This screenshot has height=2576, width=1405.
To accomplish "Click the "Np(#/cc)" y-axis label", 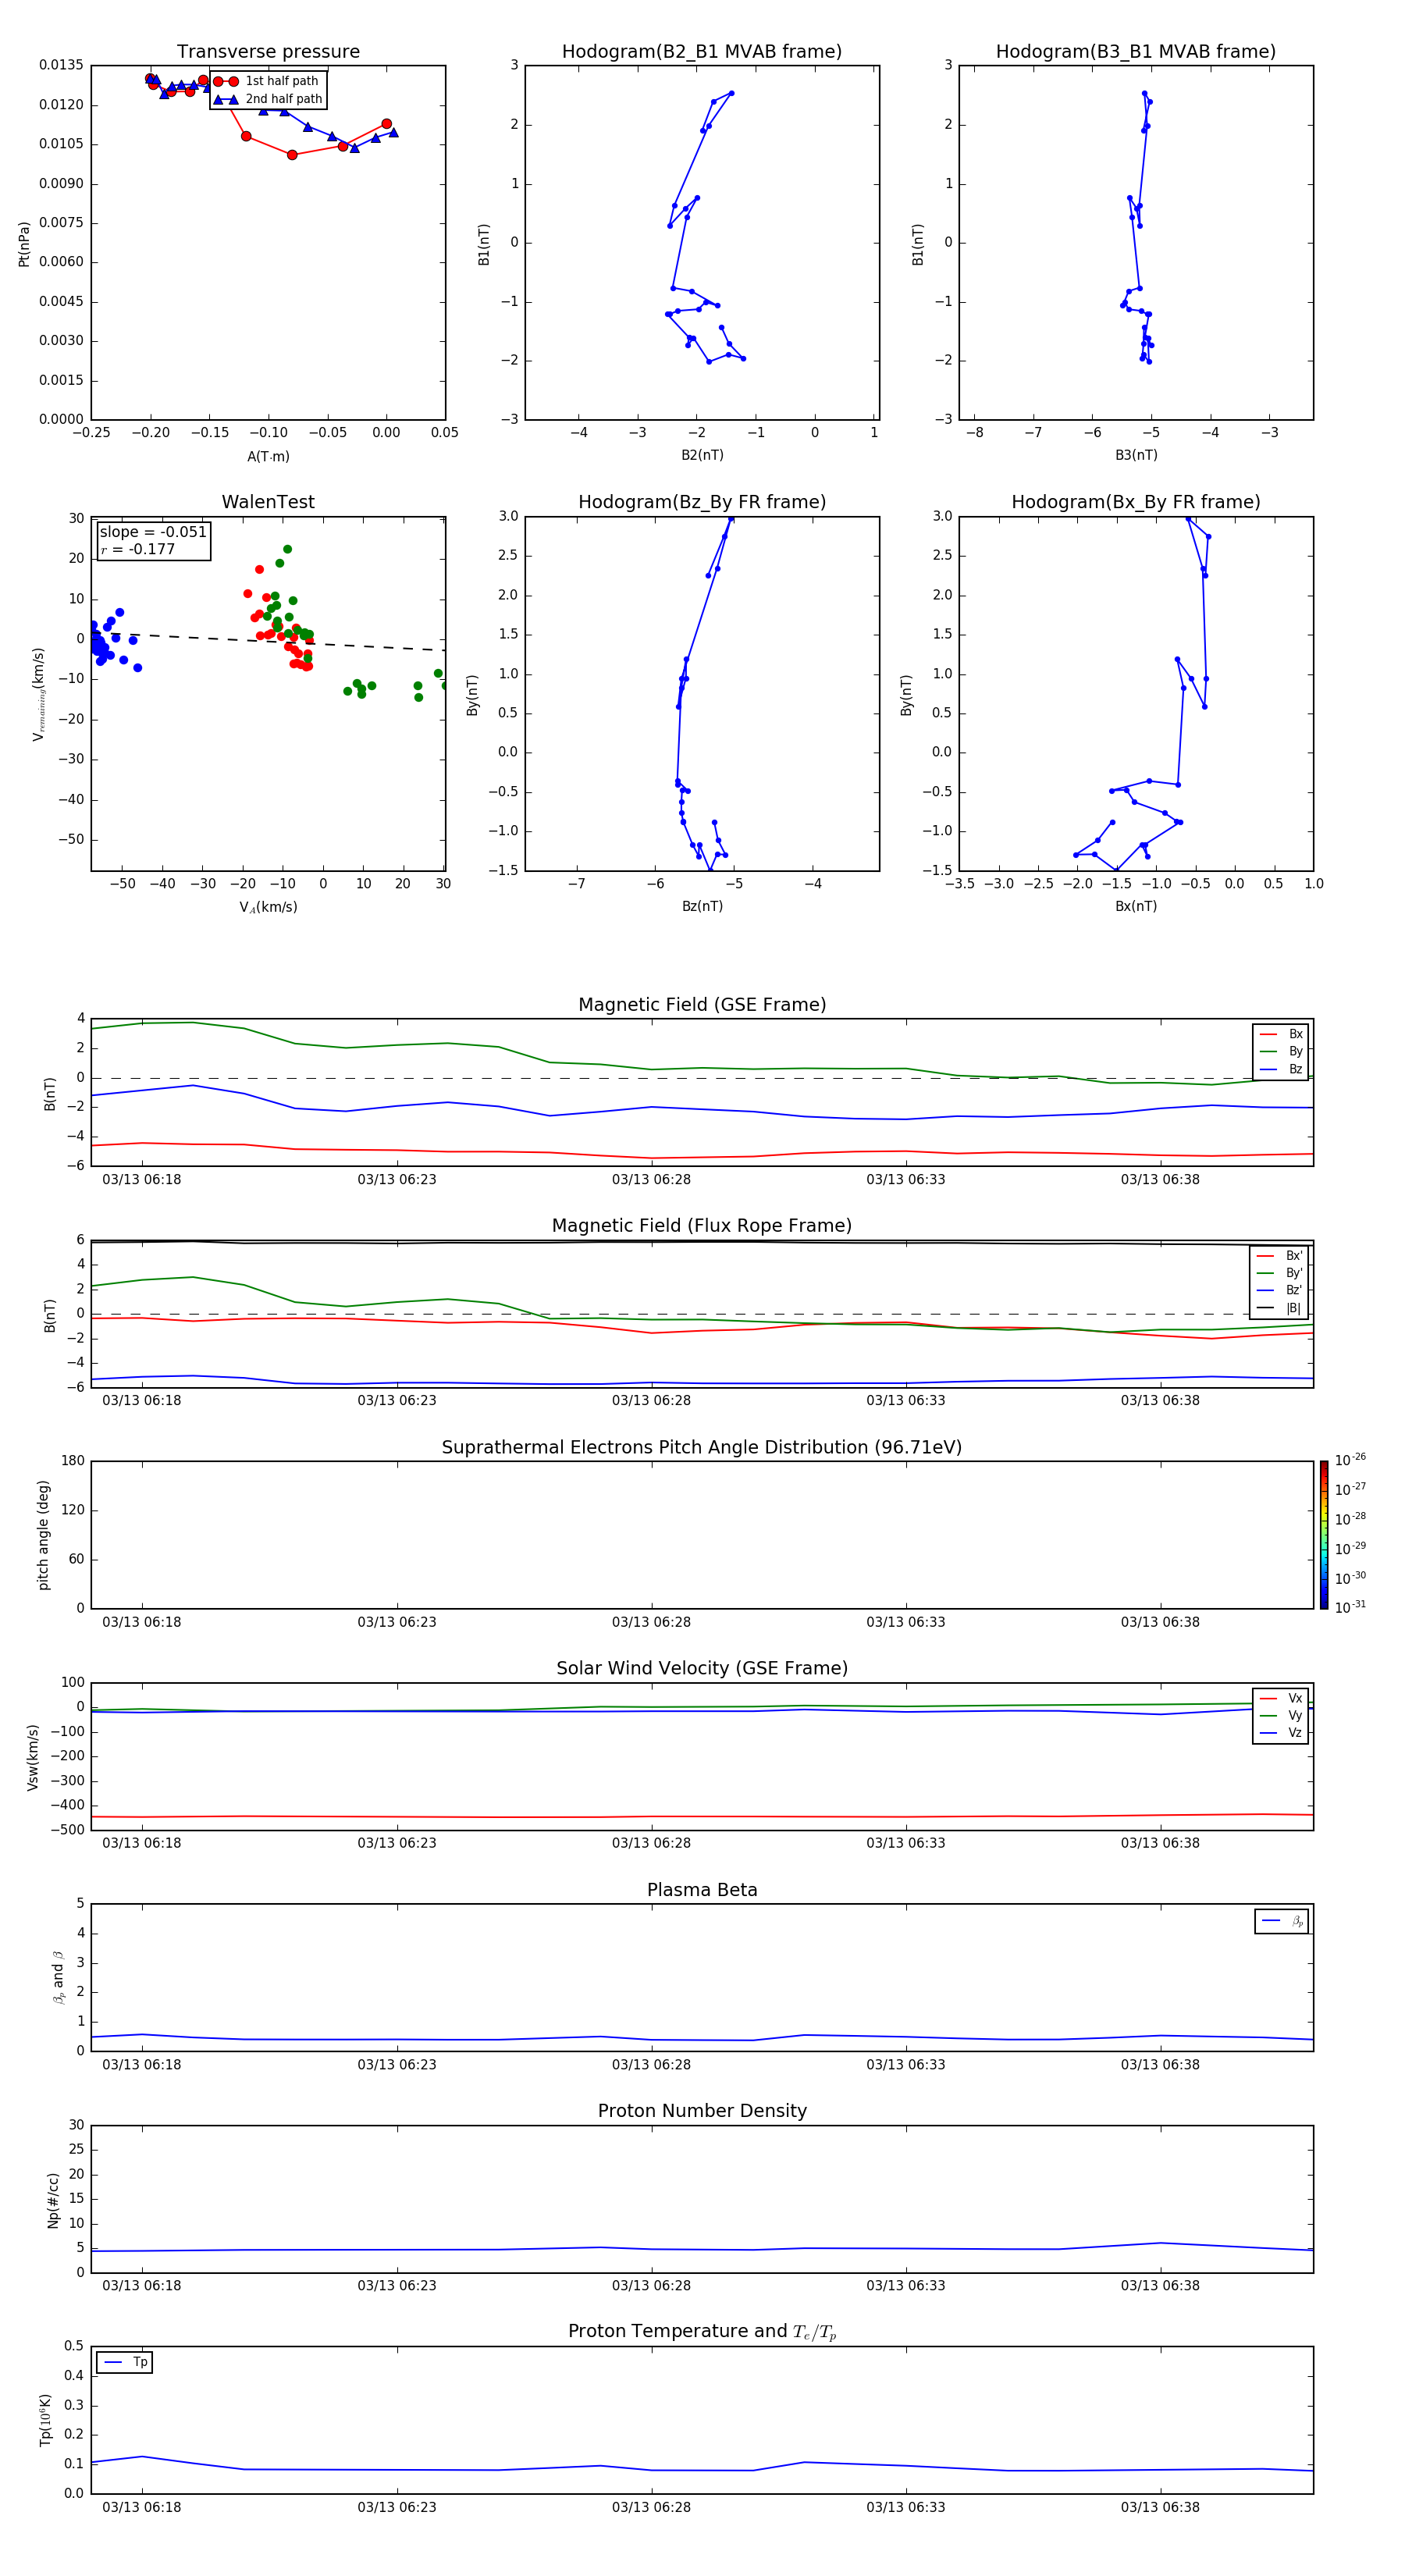I will (x=53, y=2200).
